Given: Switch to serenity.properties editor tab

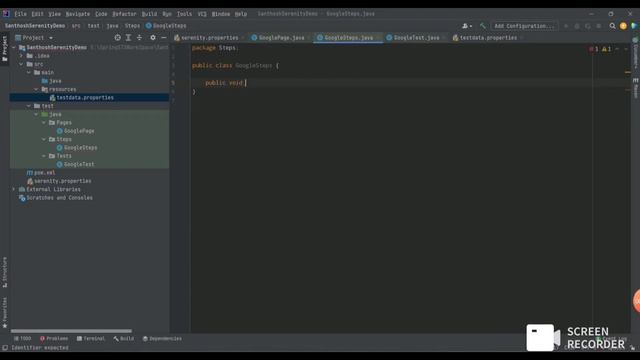Looking at the screenshot, I should 209,38.
